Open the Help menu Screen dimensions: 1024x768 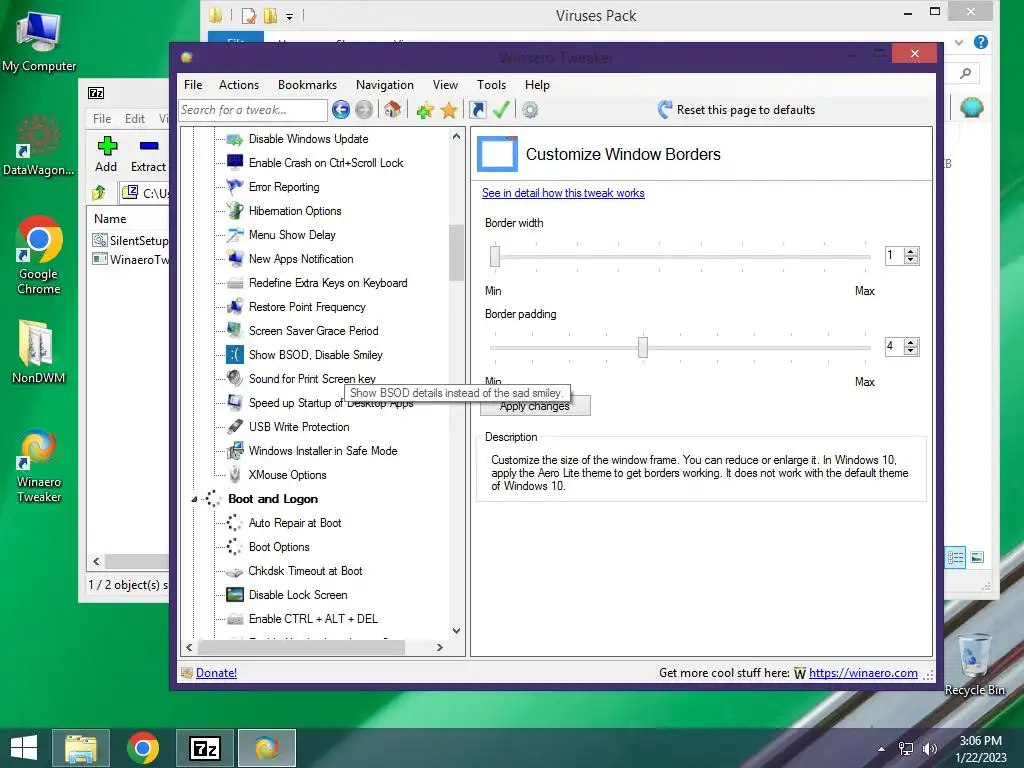click(x=537, y=85)
